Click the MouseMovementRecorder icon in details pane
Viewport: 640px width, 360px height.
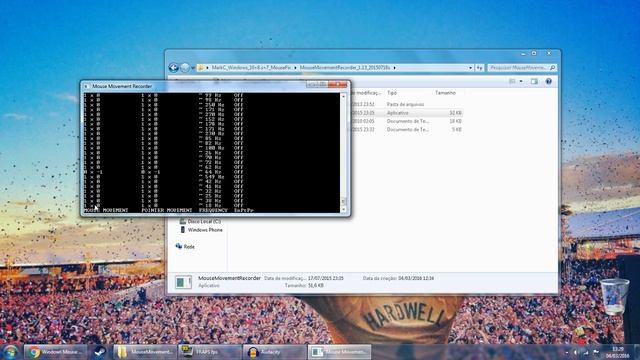[x=183, y=282]
